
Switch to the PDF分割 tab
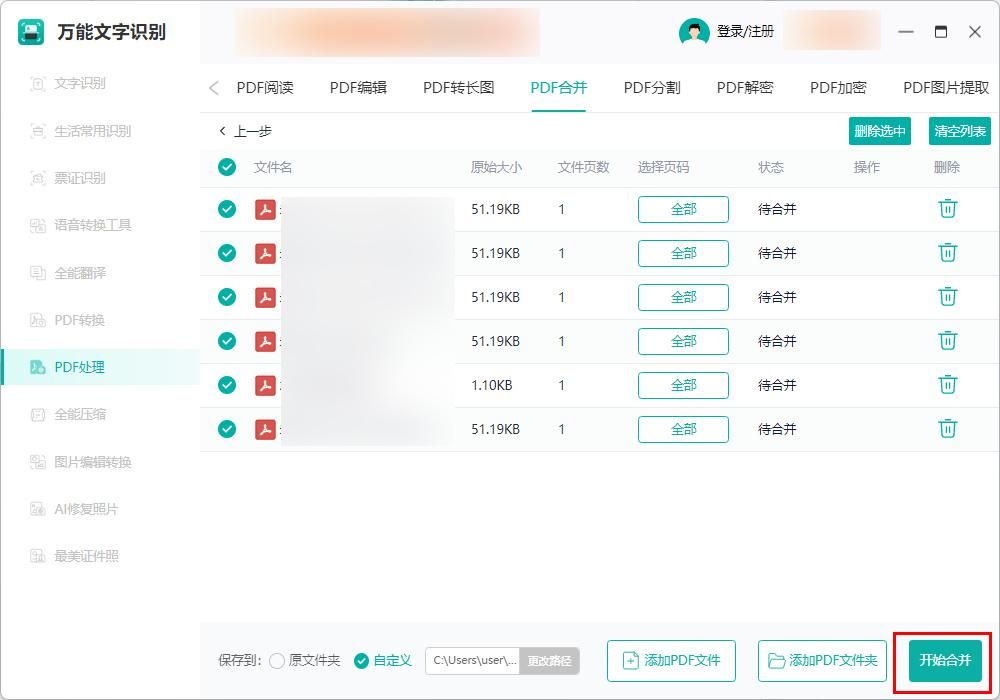click(x=652, y=87)
